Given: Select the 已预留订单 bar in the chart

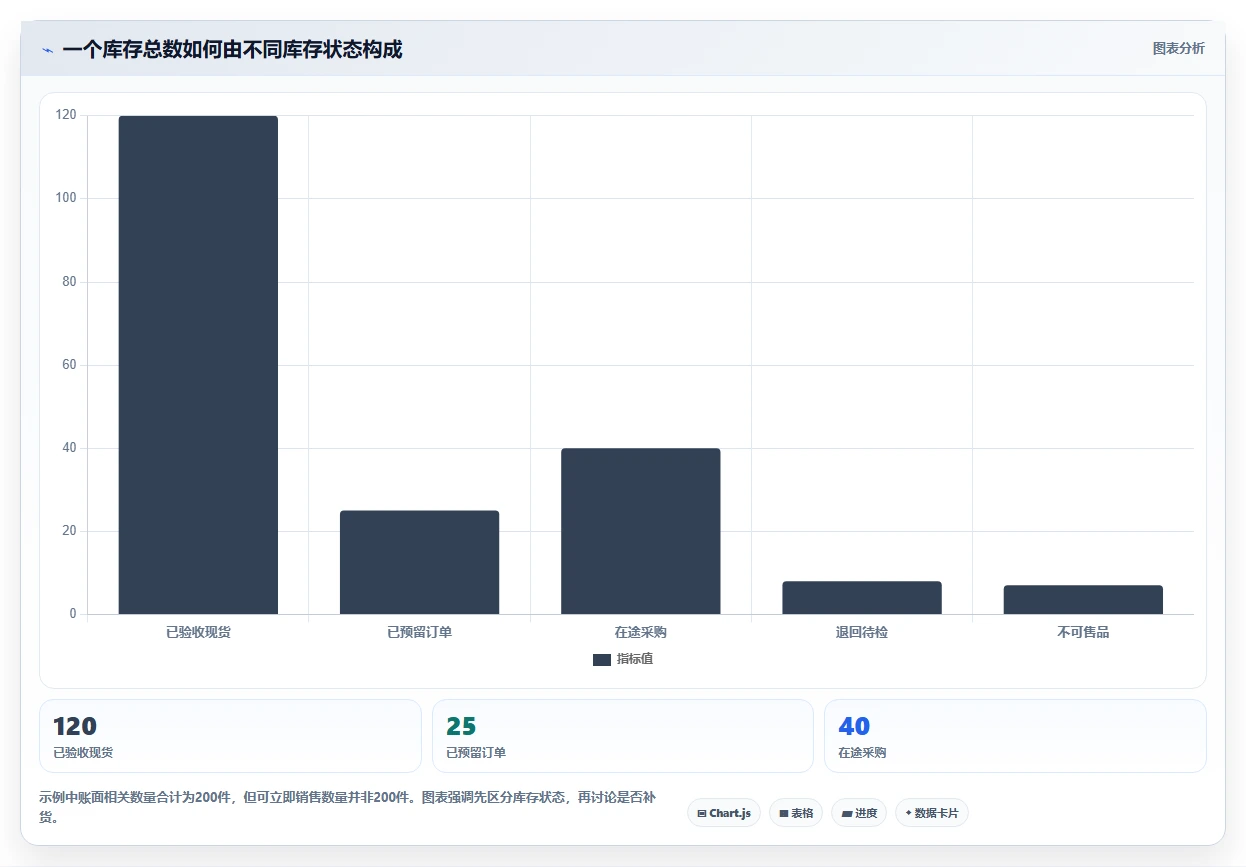Looking at the screenshot, I should 419,562.
